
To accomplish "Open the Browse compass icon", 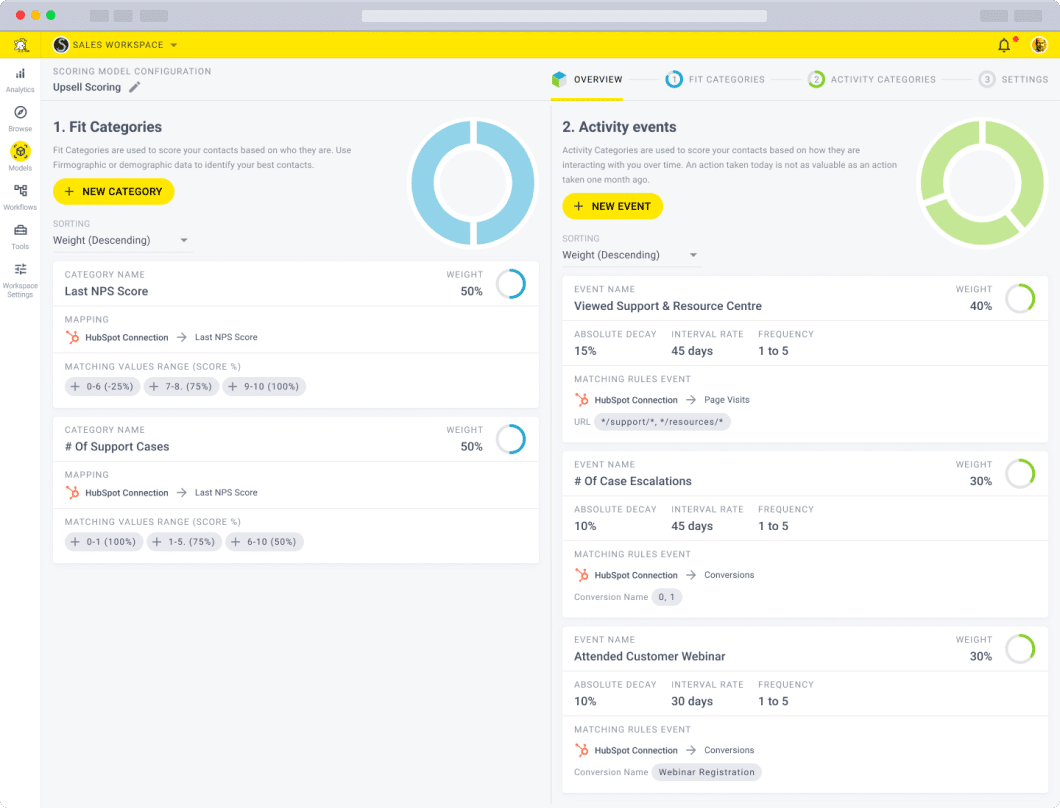I will coord(20,112).
